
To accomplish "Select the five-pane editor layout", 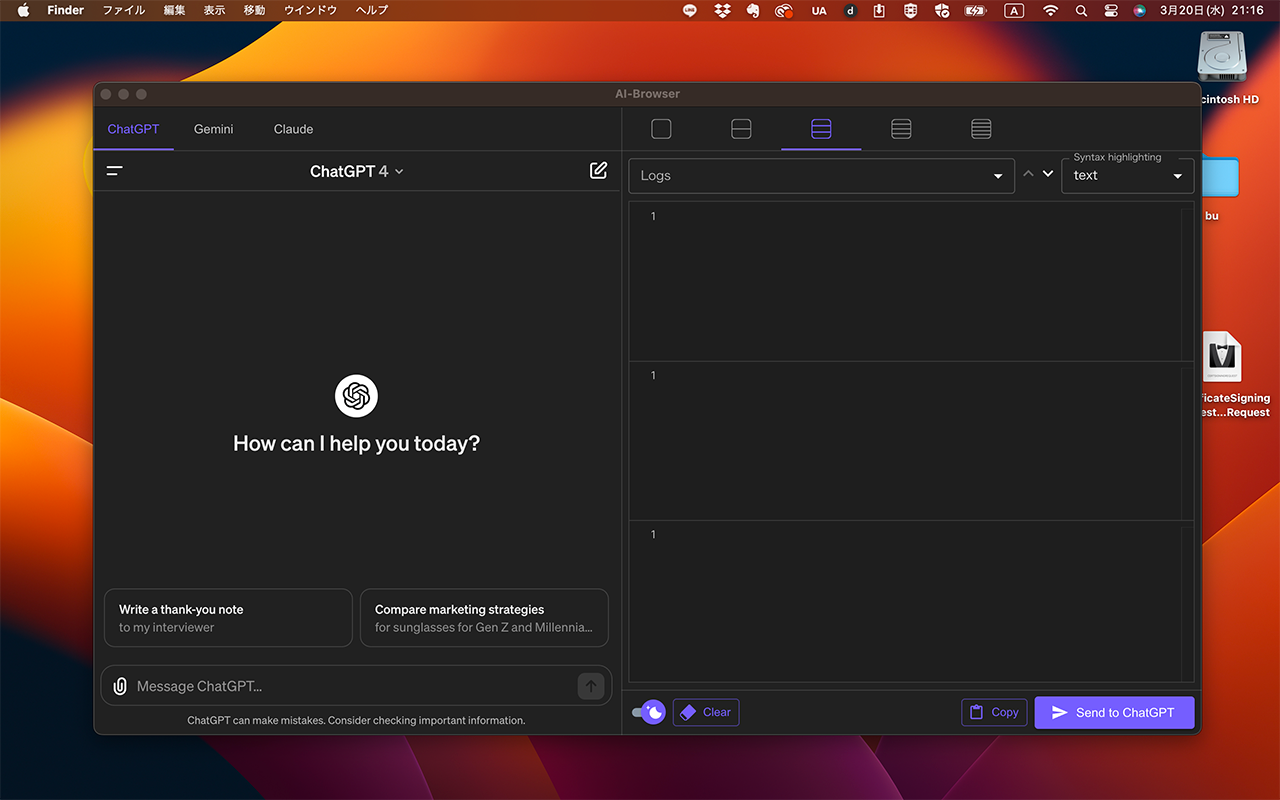I will click(981, 129).
